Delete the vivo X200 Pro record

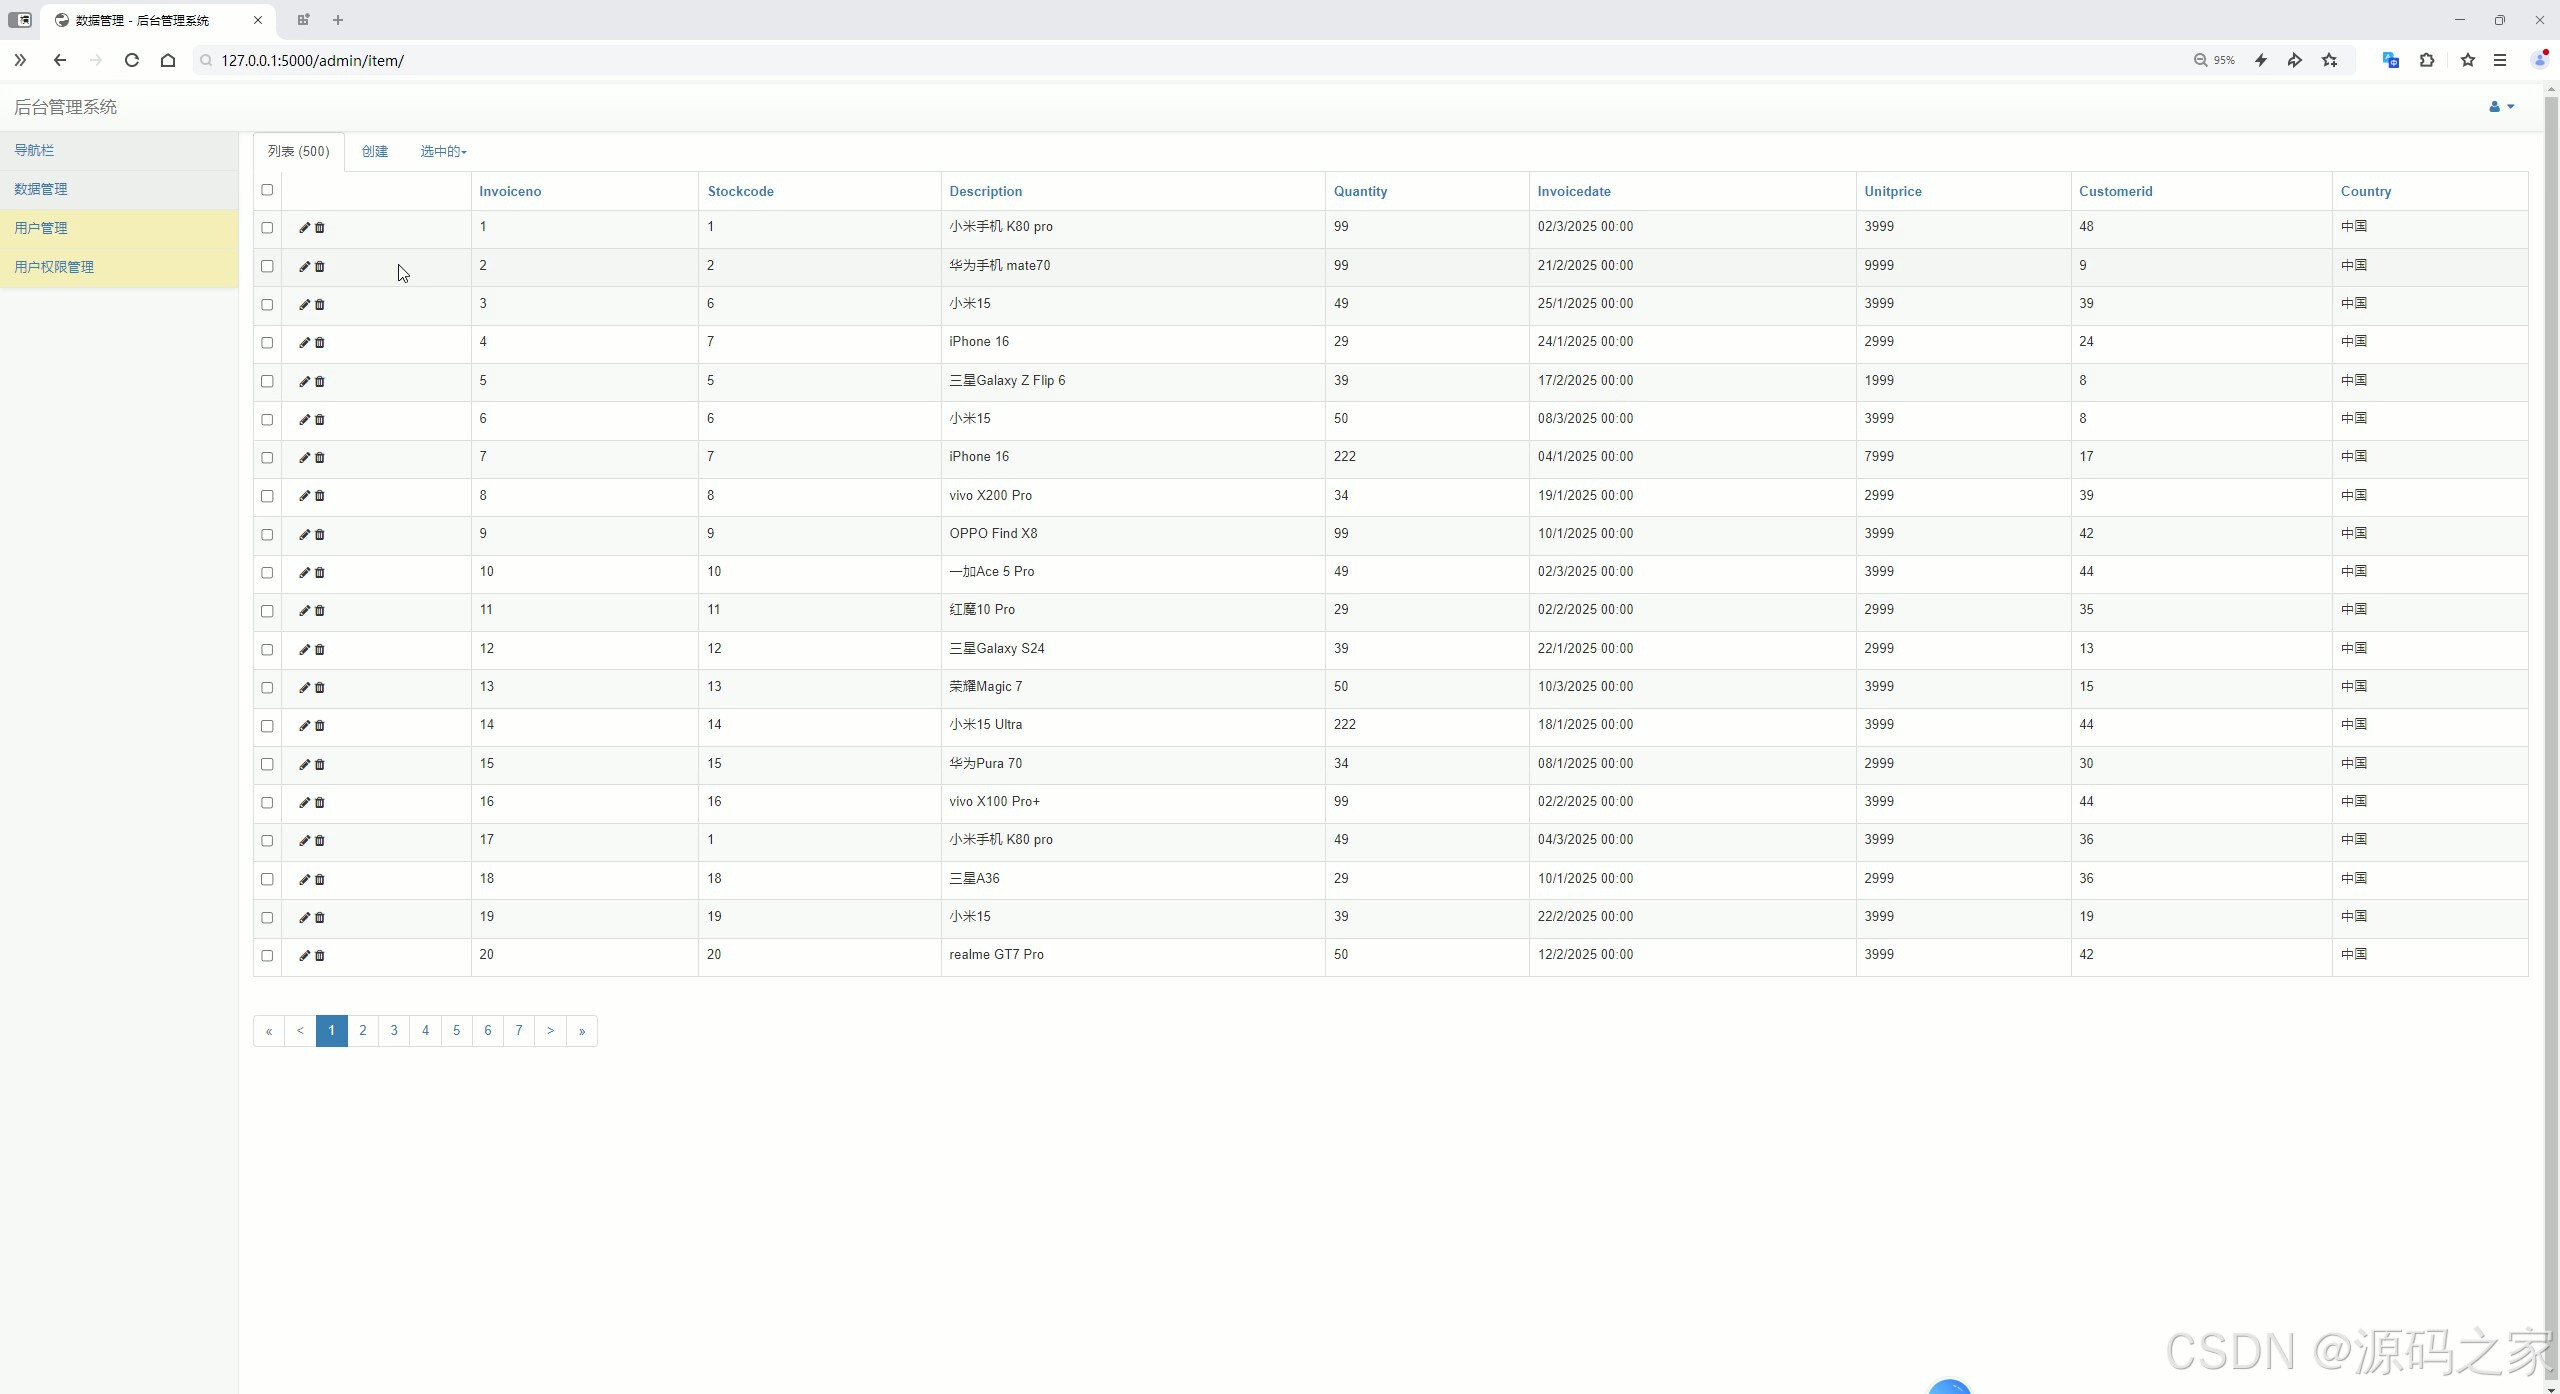point(320,496)
